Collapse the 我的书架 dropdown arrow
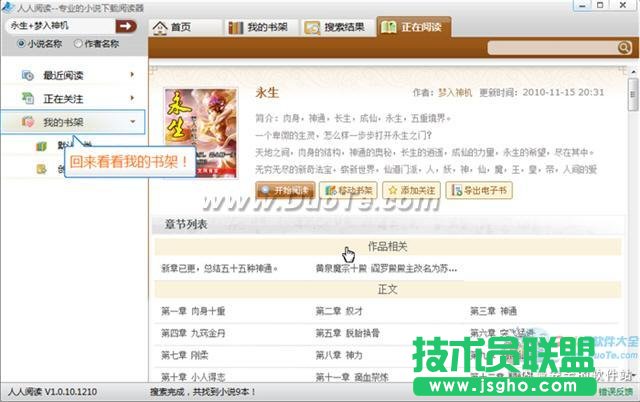 click(133, 122)
